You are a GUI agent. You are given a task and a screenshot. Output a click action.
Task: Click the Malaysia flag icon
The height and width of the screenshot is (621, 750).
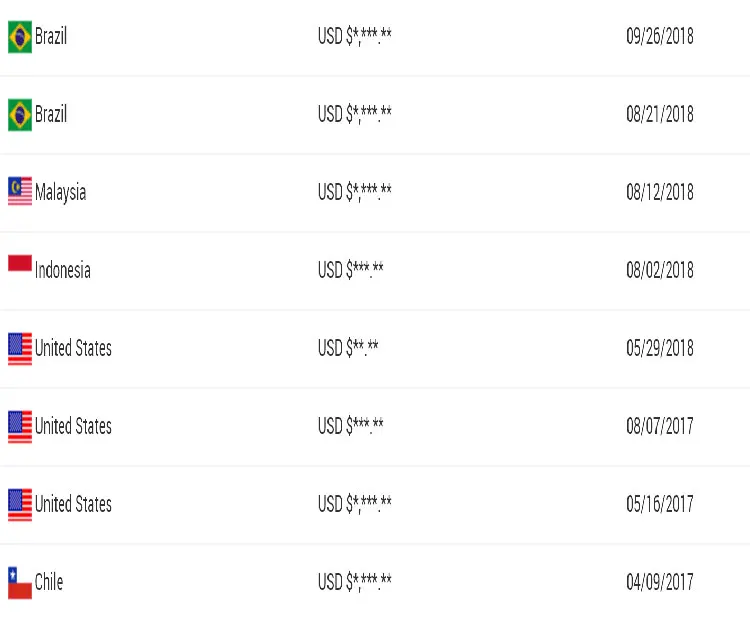pyautogui.click(x=19, y=192)
